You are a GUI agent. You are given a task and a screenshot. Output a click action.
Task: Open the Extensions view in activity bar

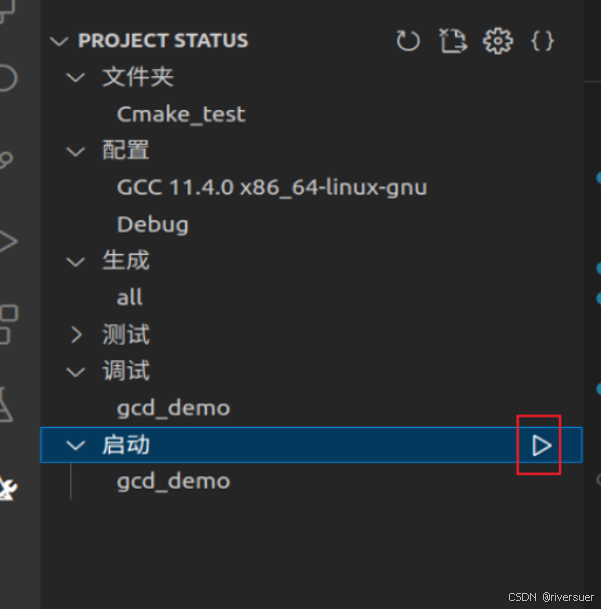pyautogui.click(x=8, y=322)
